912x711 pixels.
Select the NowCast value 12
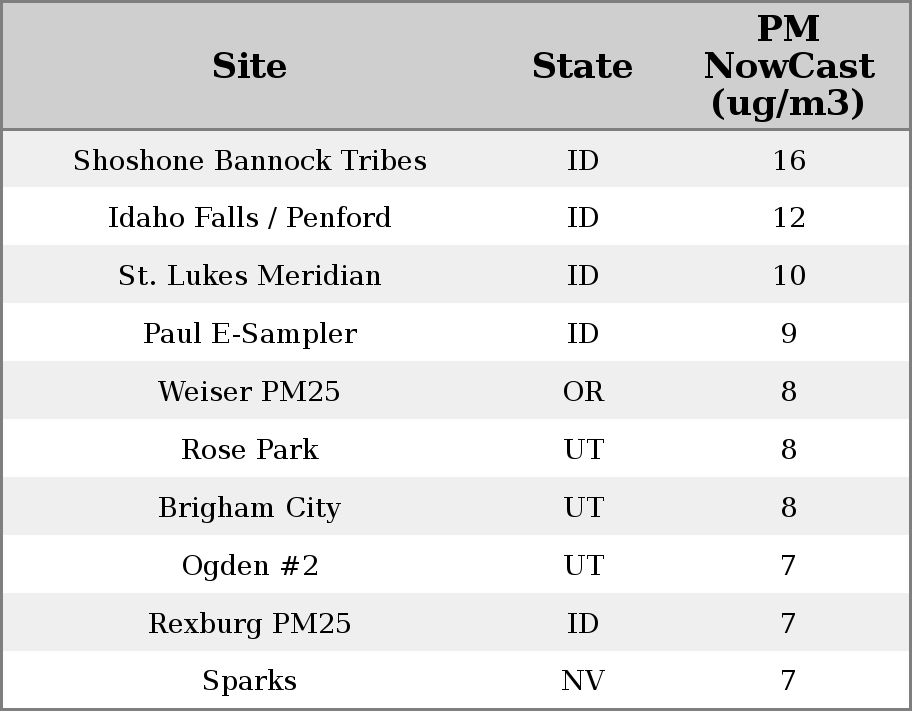(788, 218)
